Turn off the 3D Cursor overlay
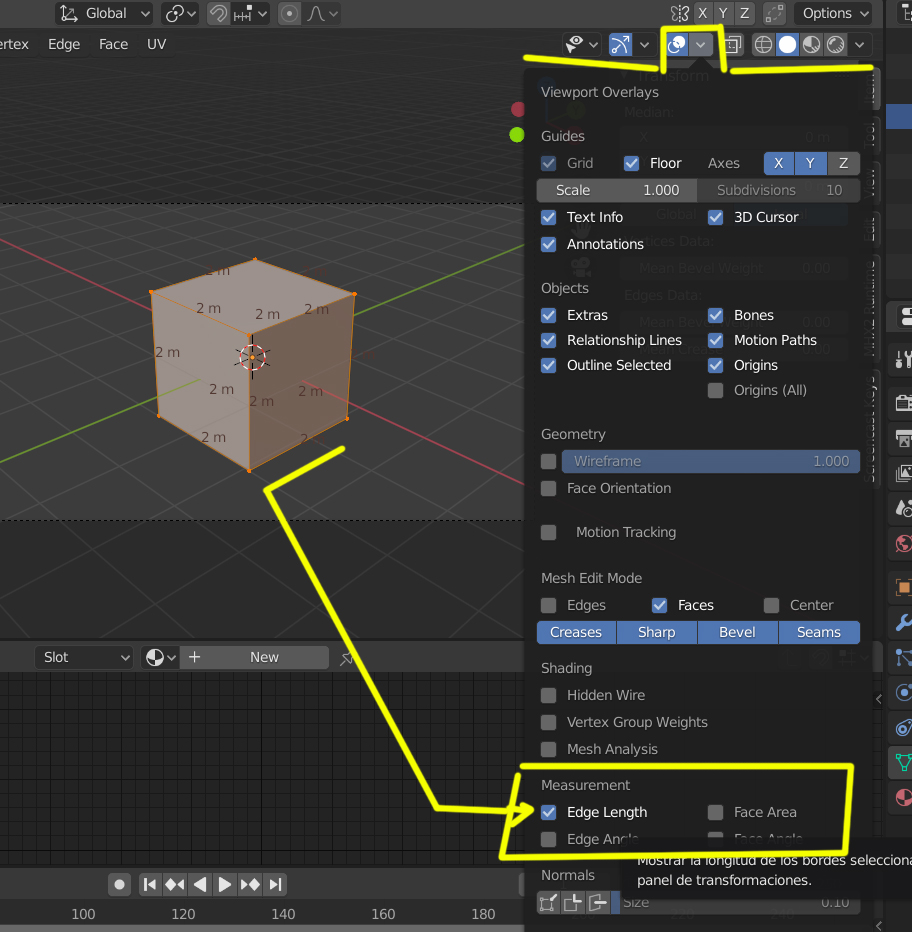912x932 pixels. pyautogui.click(x=716, y=217)
